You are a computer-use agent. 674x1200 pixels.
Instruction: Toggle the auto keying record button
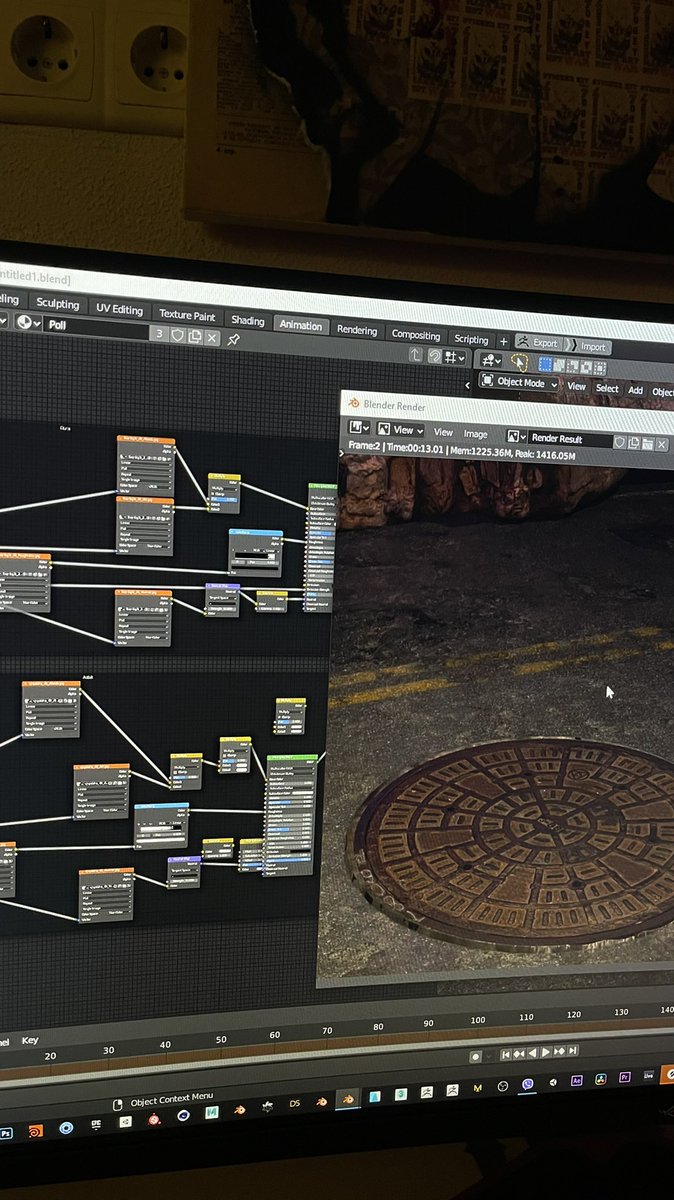pos(476,1056)
